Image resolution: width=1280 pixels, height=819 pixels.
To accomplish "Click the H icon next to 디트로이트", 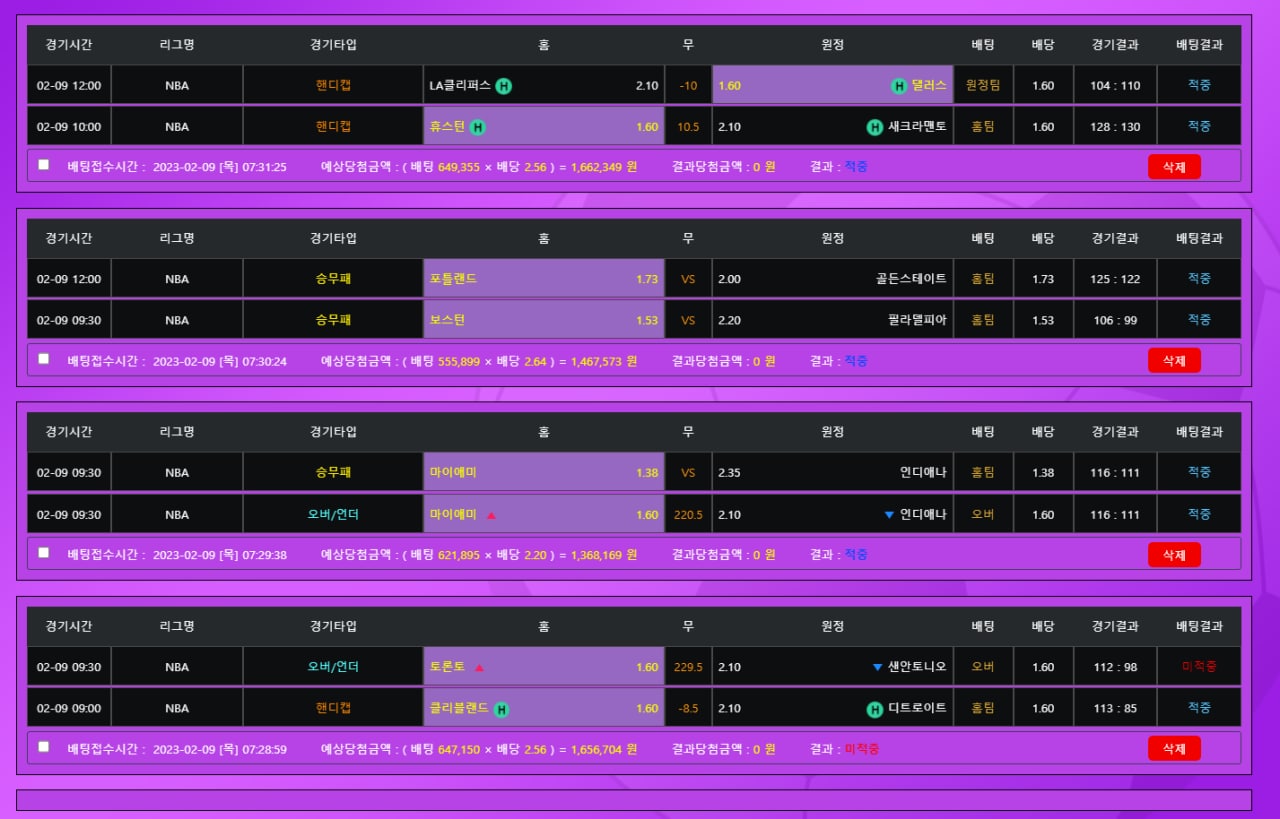I will click(875, 709).
